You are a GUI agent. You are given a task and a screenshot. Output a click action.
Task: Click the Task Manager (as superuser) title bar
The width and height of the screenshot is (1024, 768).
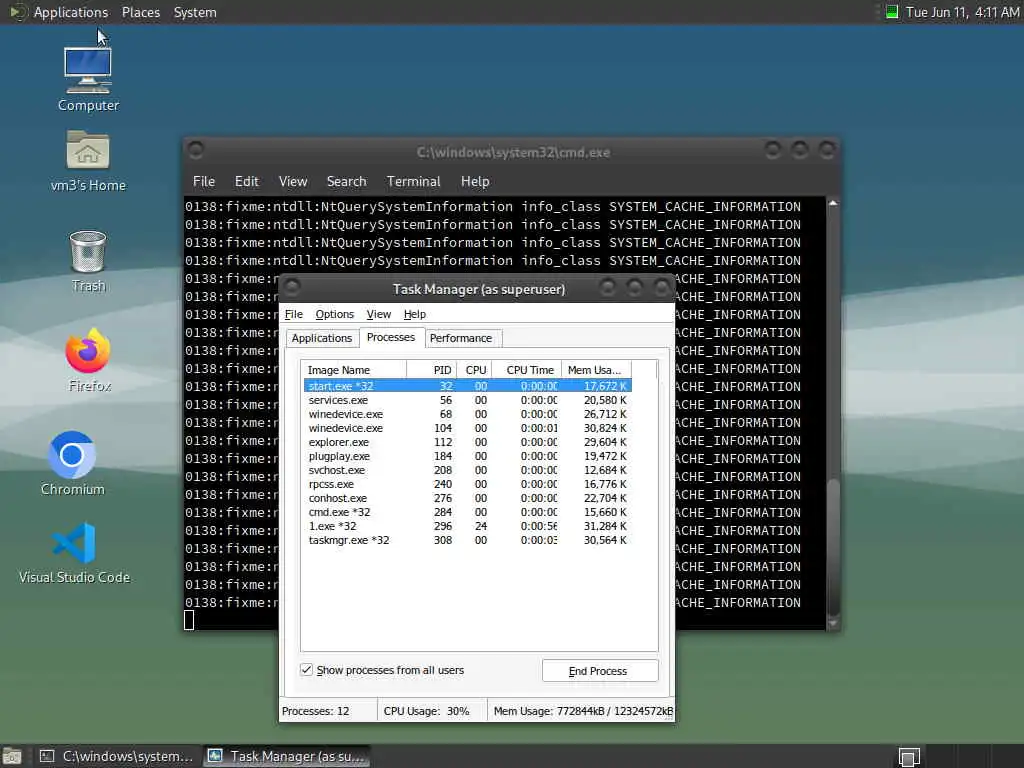click(478, 289)
